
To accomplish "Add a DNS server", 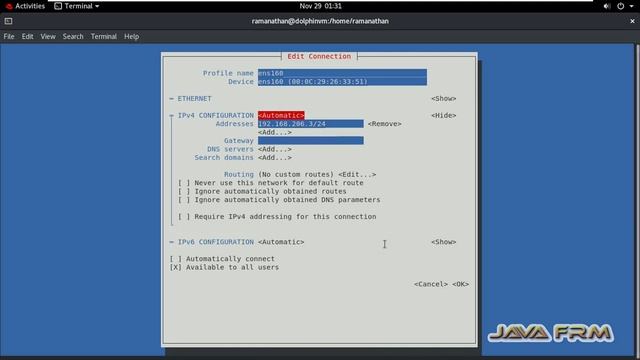I will 275,149.
